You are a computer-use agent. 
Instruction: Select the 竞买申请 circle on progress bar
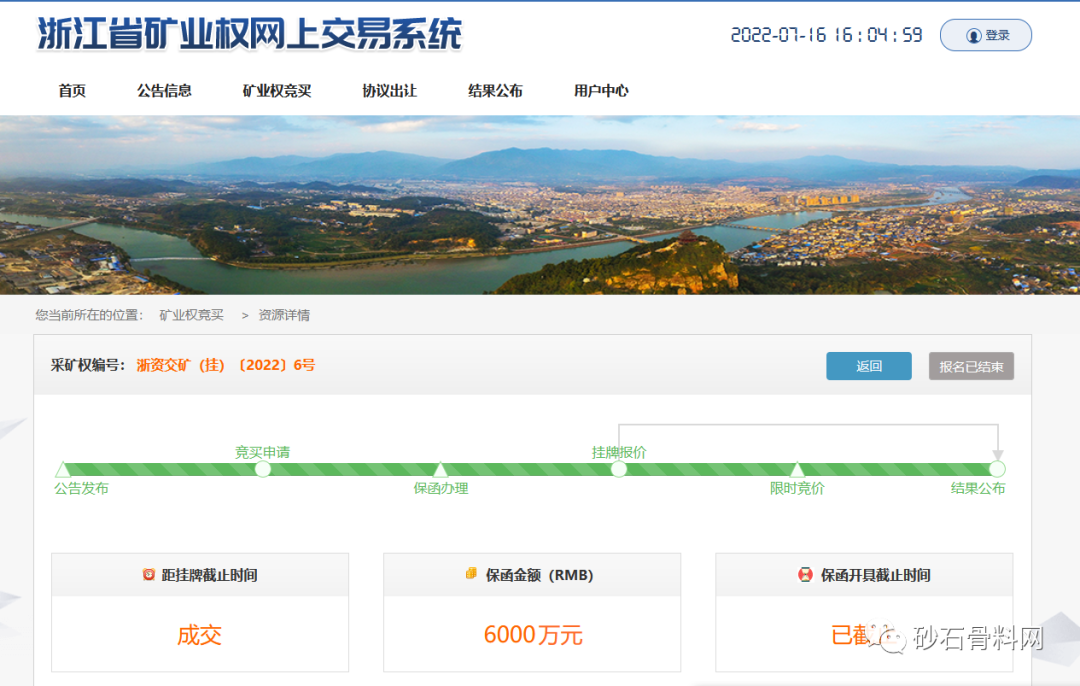[263, 469]
